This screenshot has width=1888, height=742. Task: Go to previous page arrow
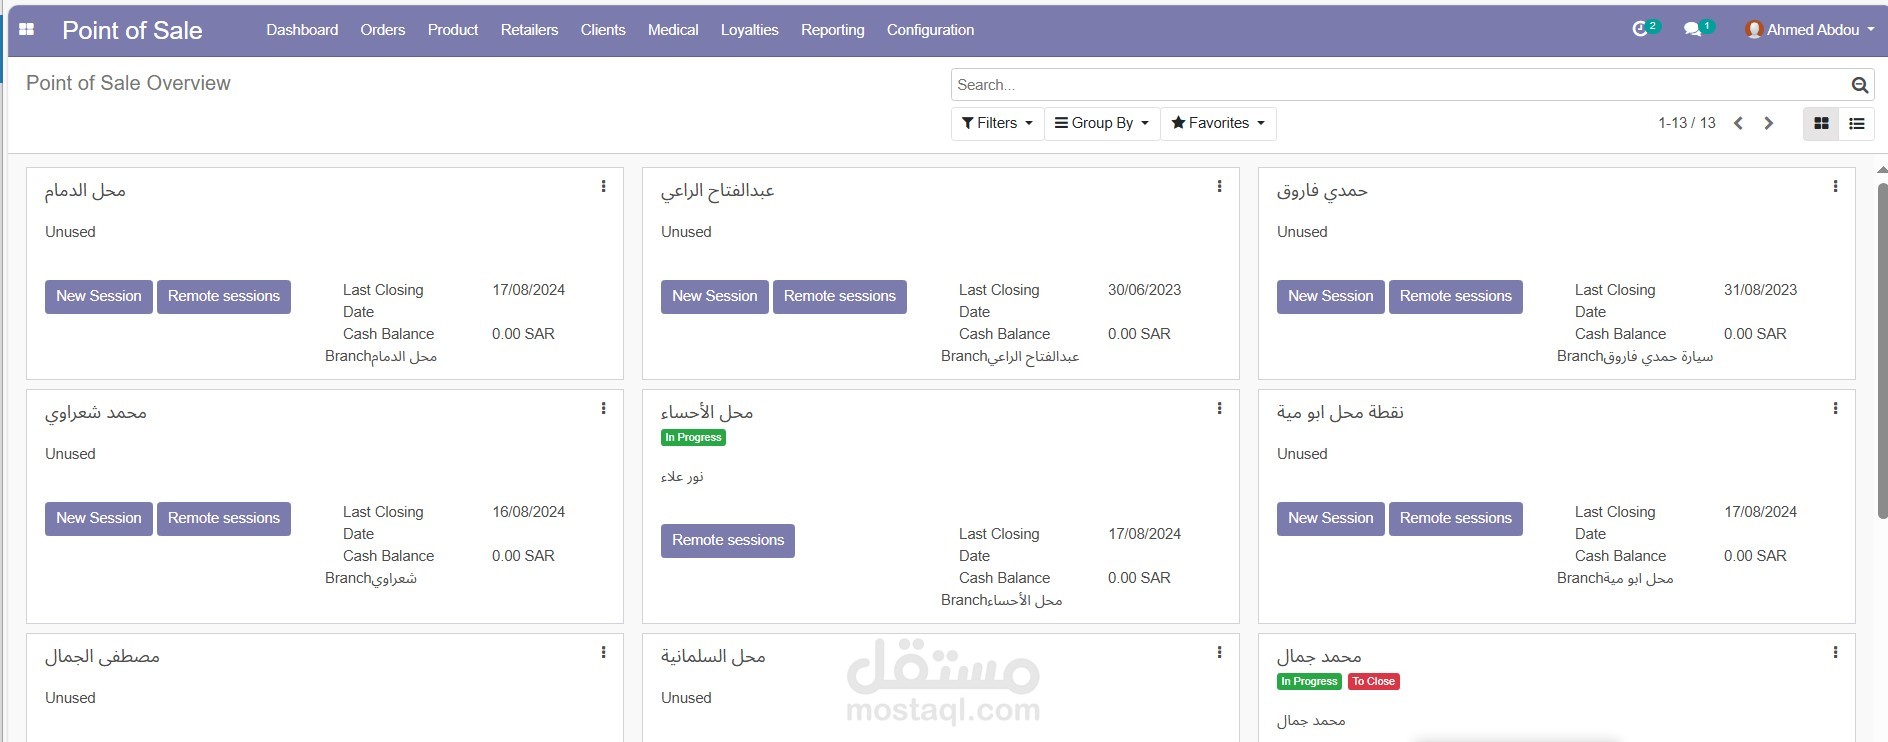point(1738,123)
